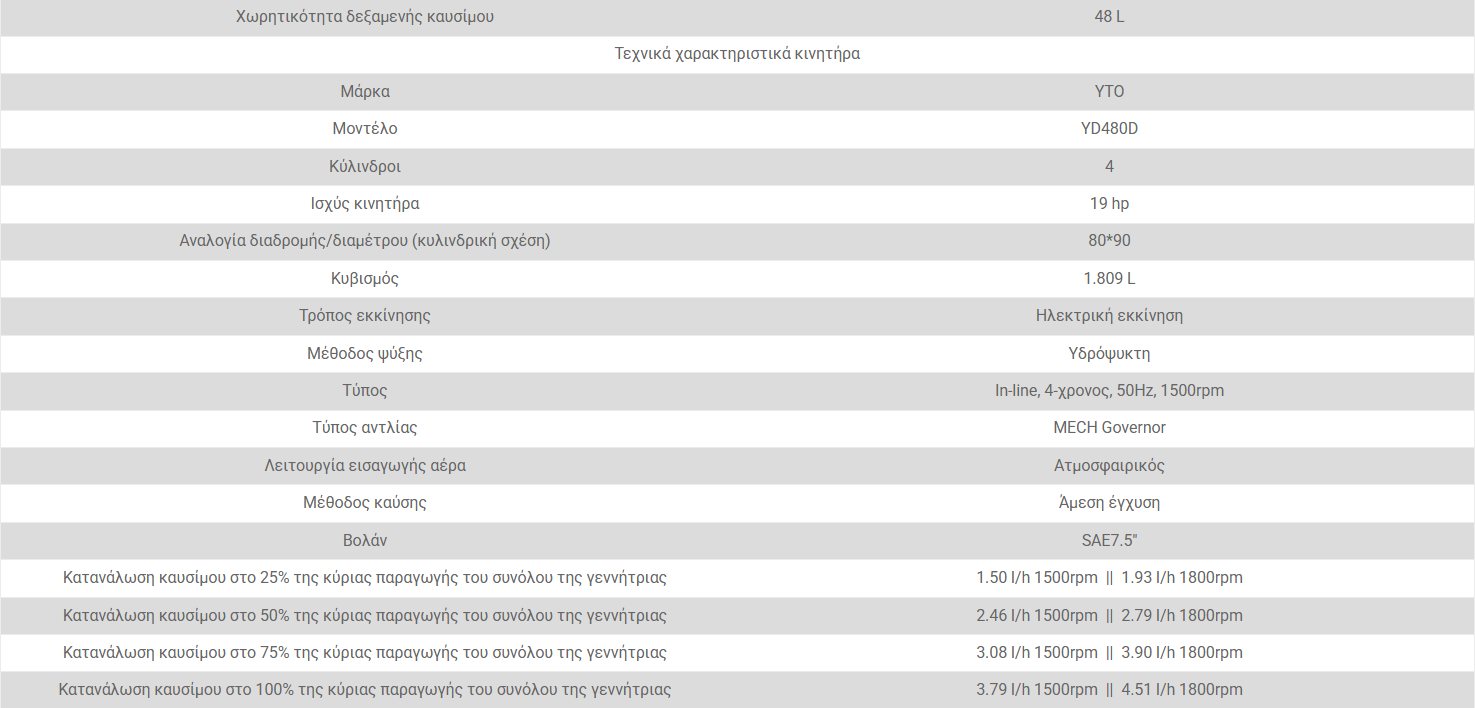Click the 'In-line, 4-χρονος, 50Hz, 1500rpm' type value

pos(1109,391)
